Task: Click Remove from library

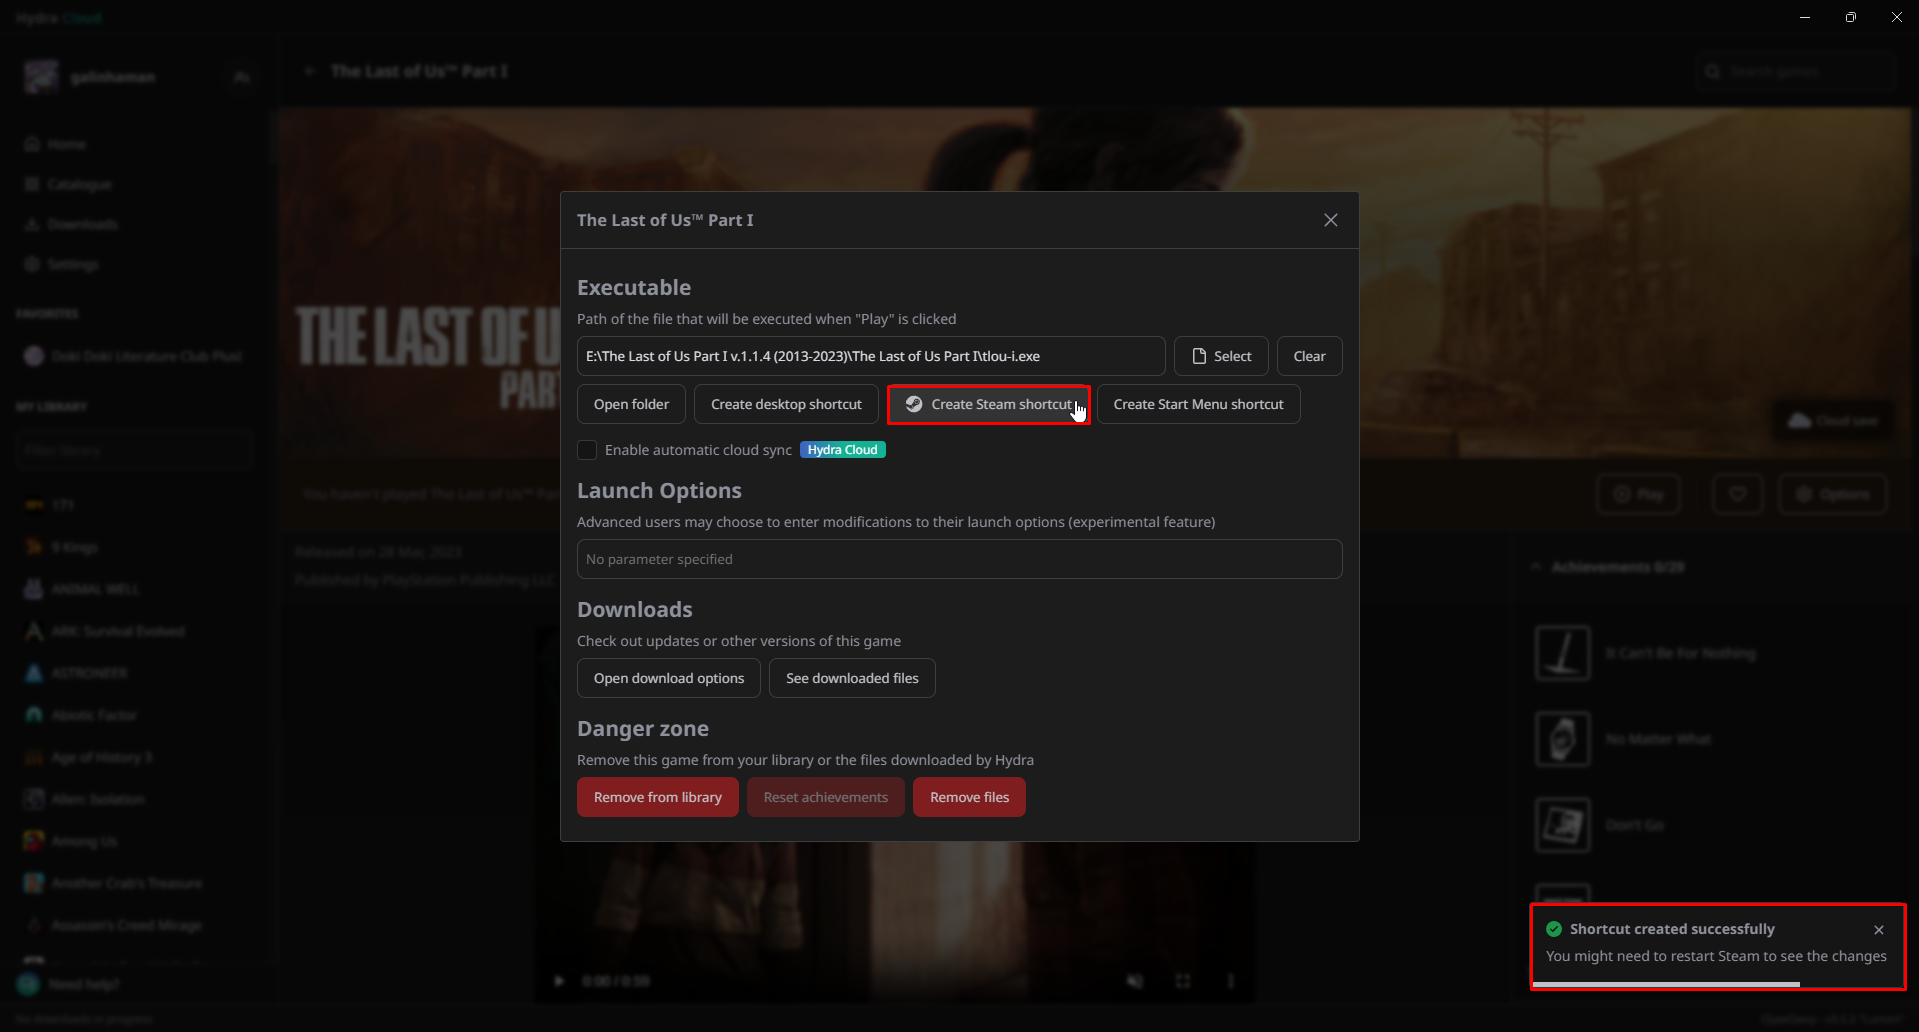Action: pyautogui.click(x=657, y=797)
